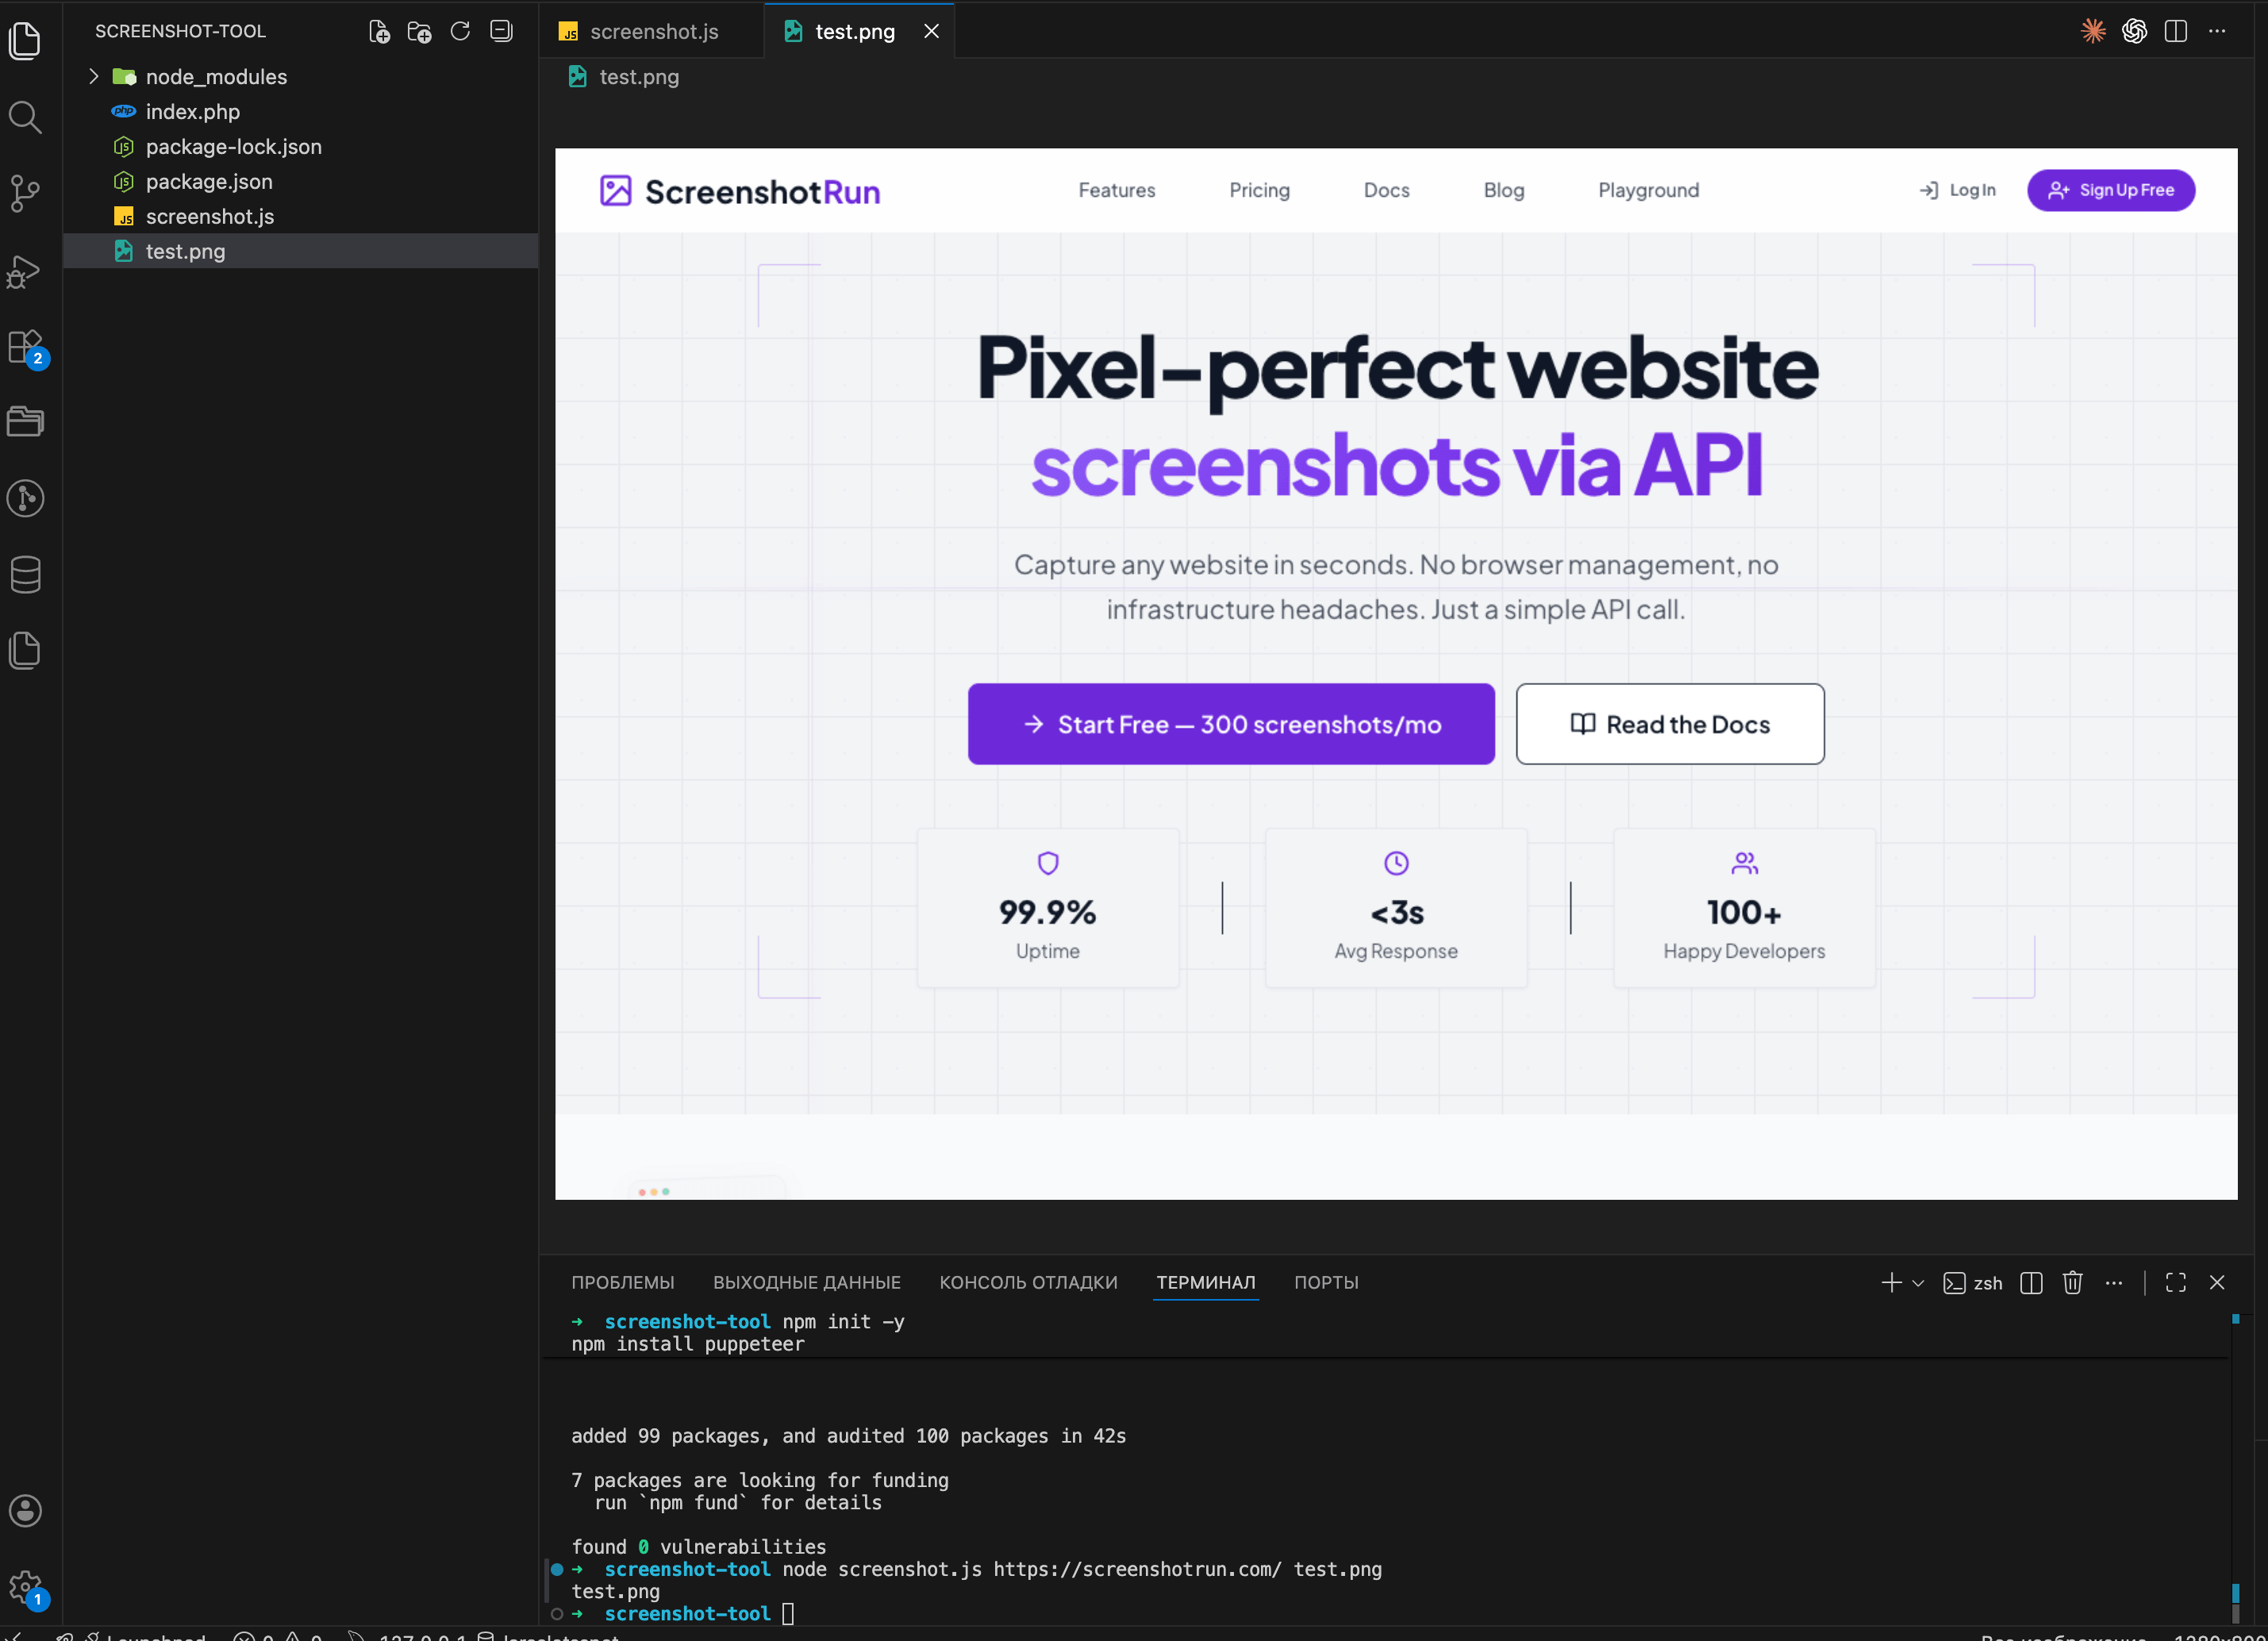Viewport: 2268px width, 1641px height.
Task: Open the Search view in the sidebar
Action: pos(25,117)
